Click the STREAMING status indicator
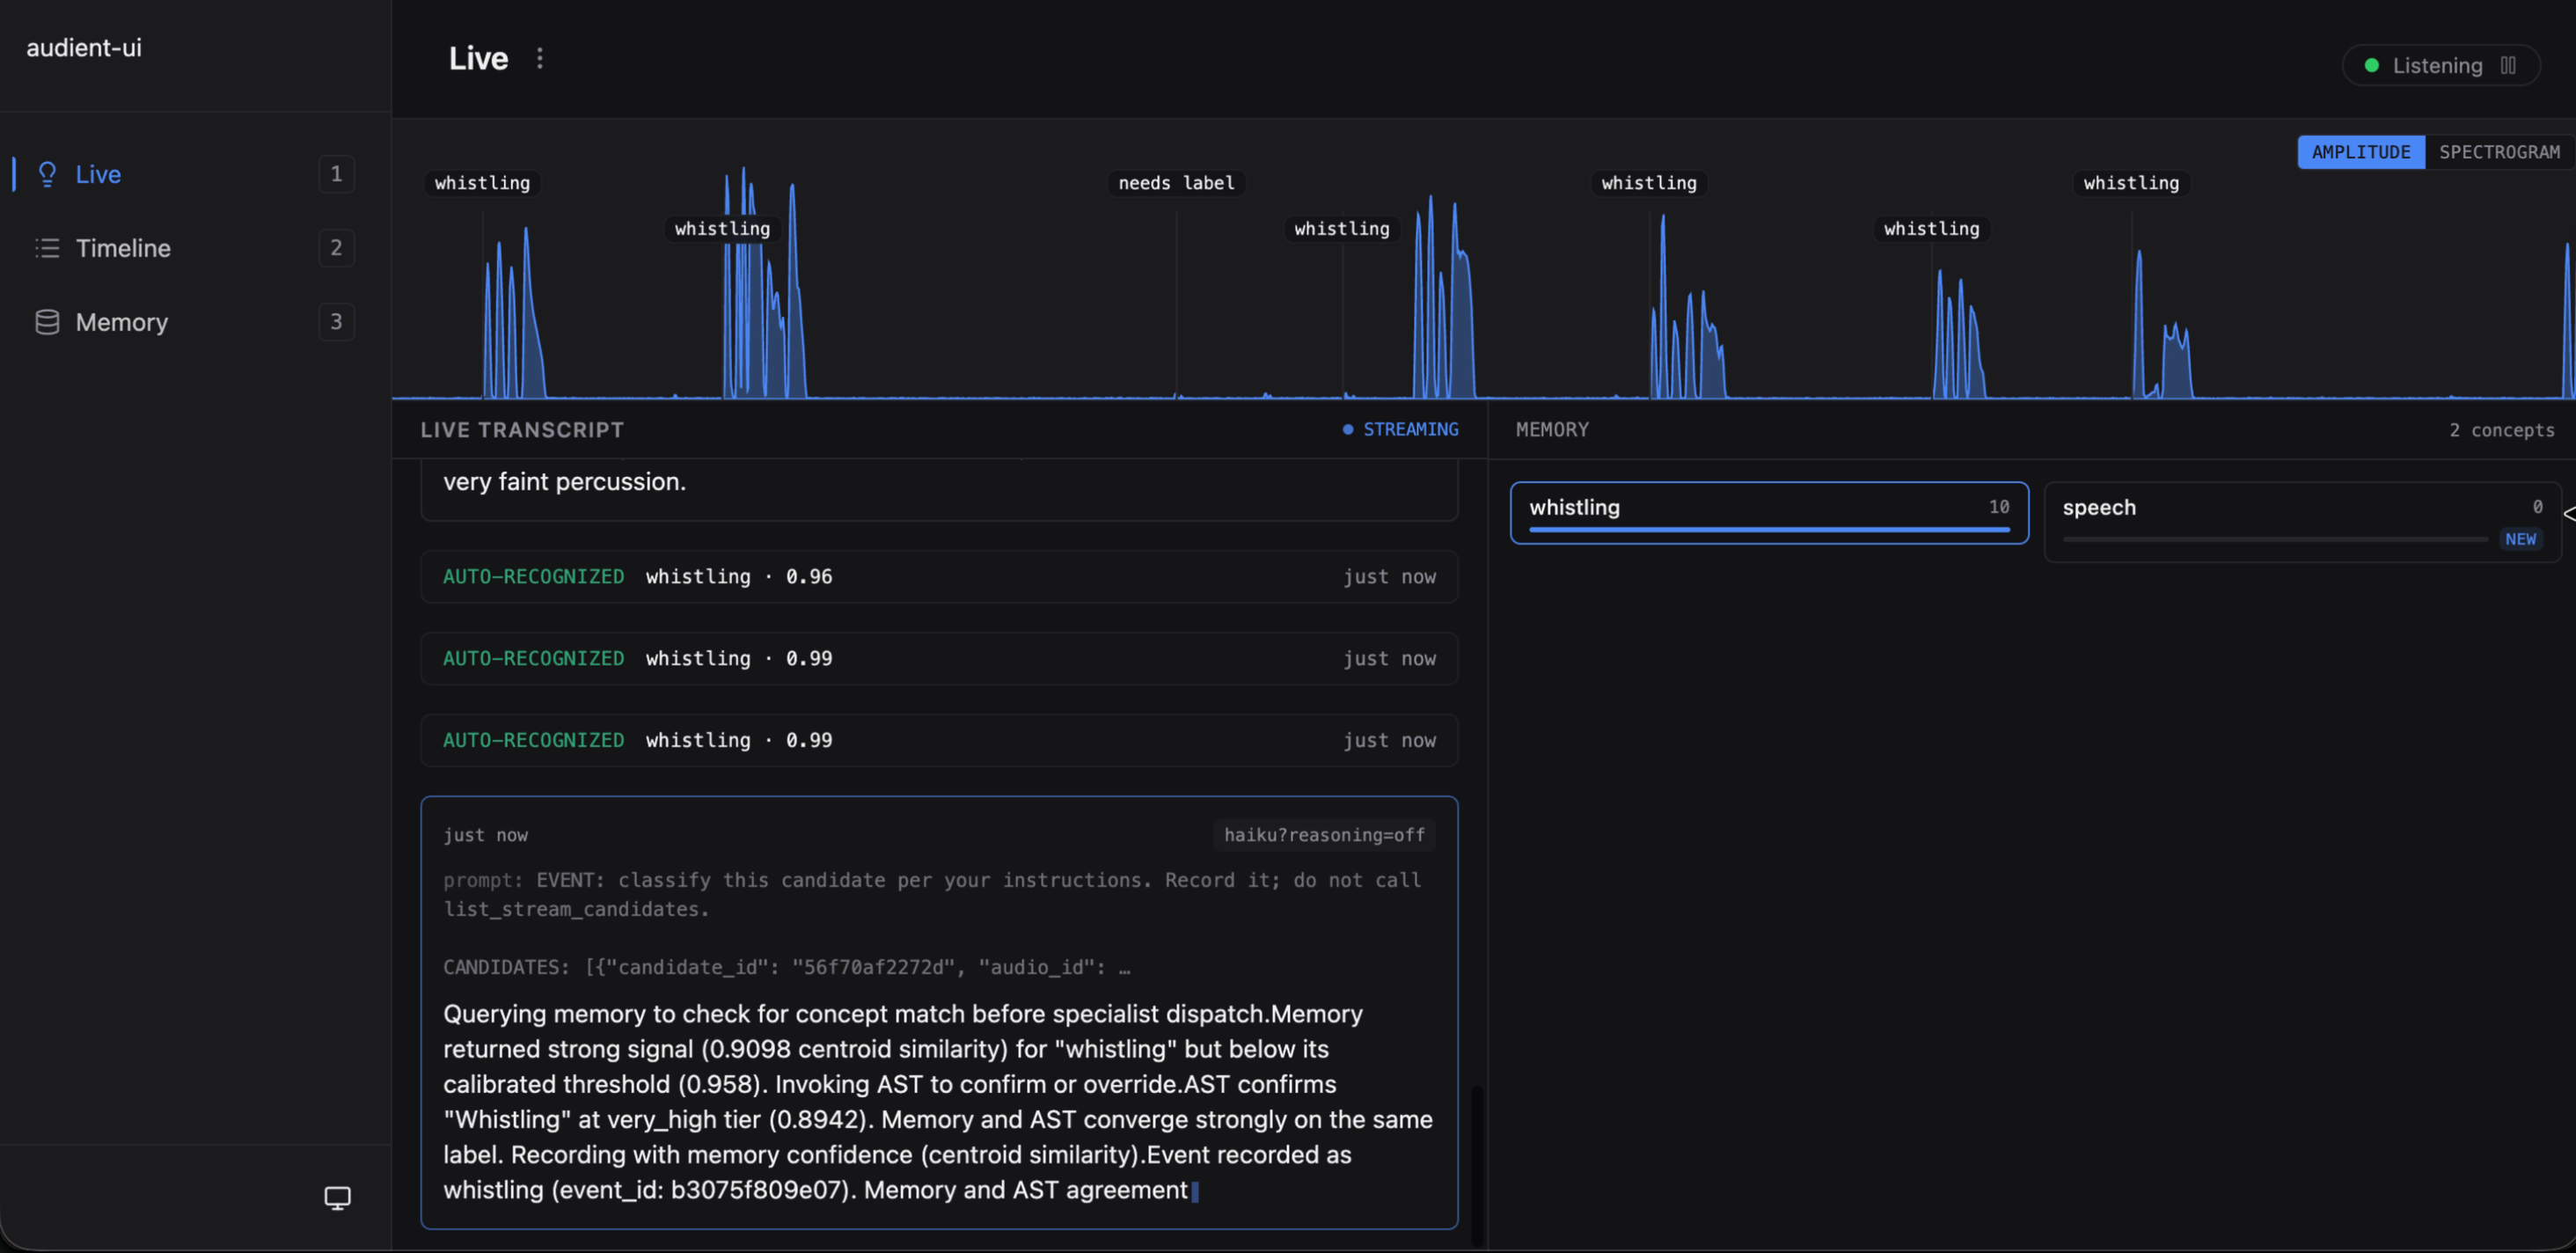Screen dimensions: 2576x1253 [1400, 429]
